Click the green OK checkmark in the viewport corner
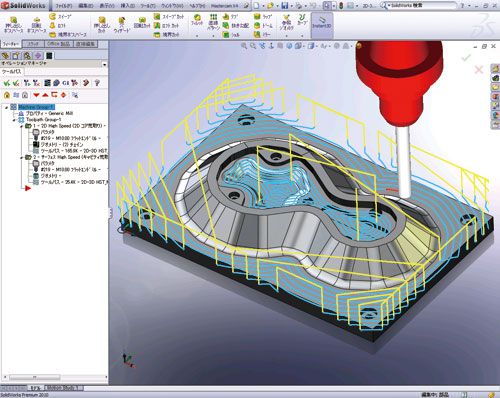This screenshot has width=500, height=398. (x=466, y=58)
